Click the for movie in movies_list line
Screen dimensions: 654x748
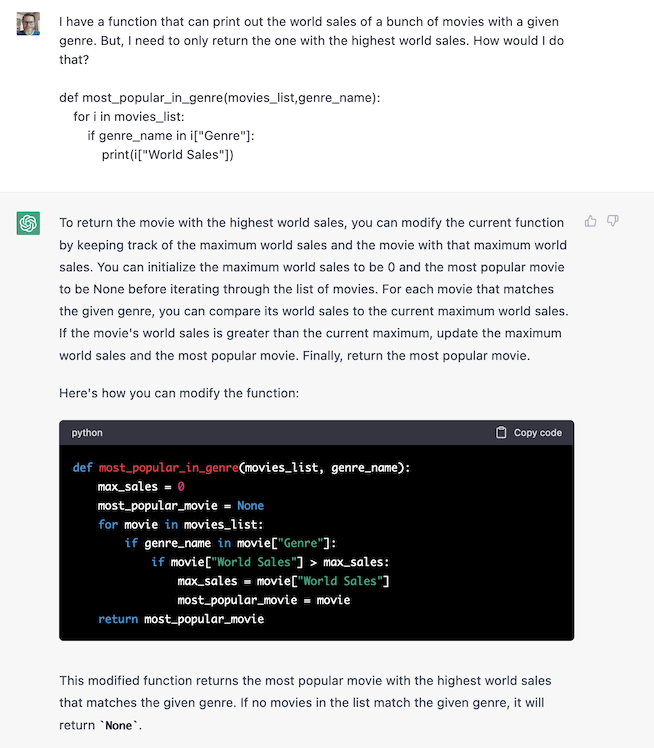click(x=180, y=525)
